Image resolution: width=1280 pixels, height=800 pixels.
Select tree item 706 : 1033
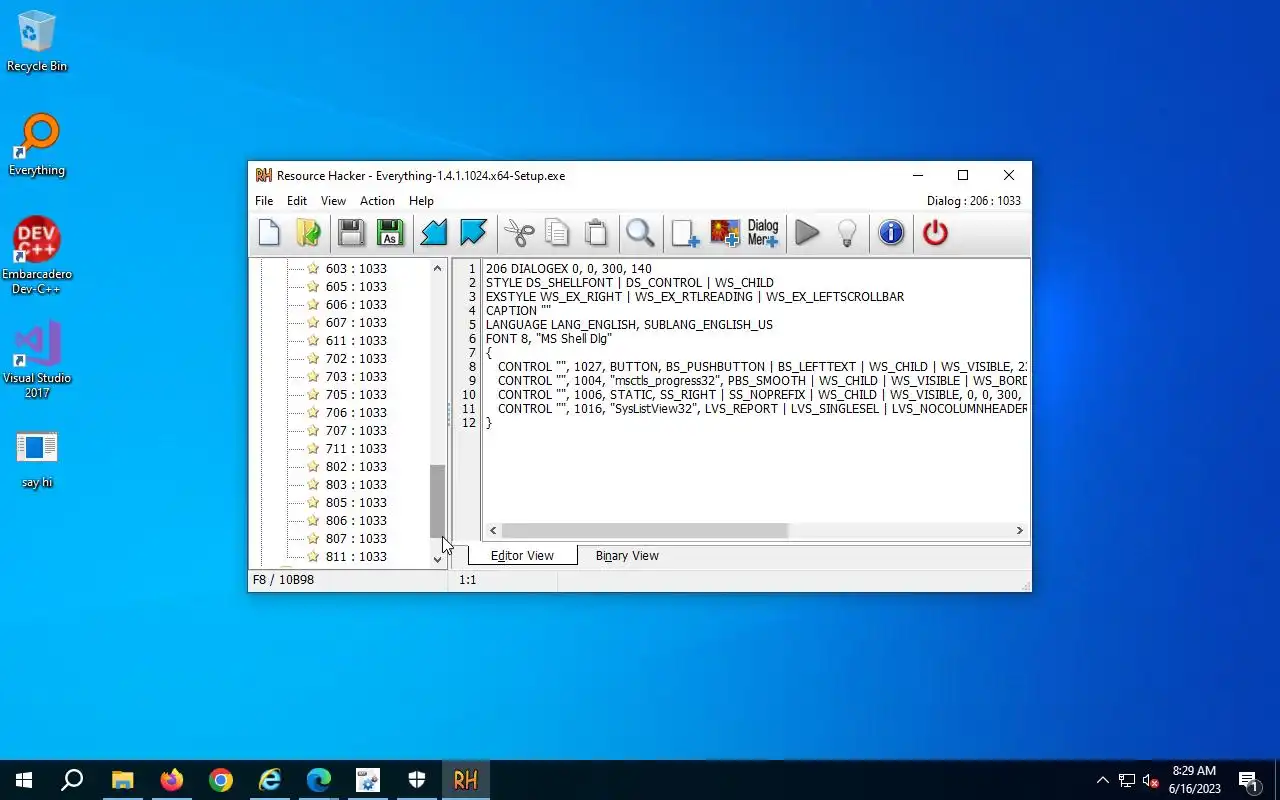tap(355, 412)
